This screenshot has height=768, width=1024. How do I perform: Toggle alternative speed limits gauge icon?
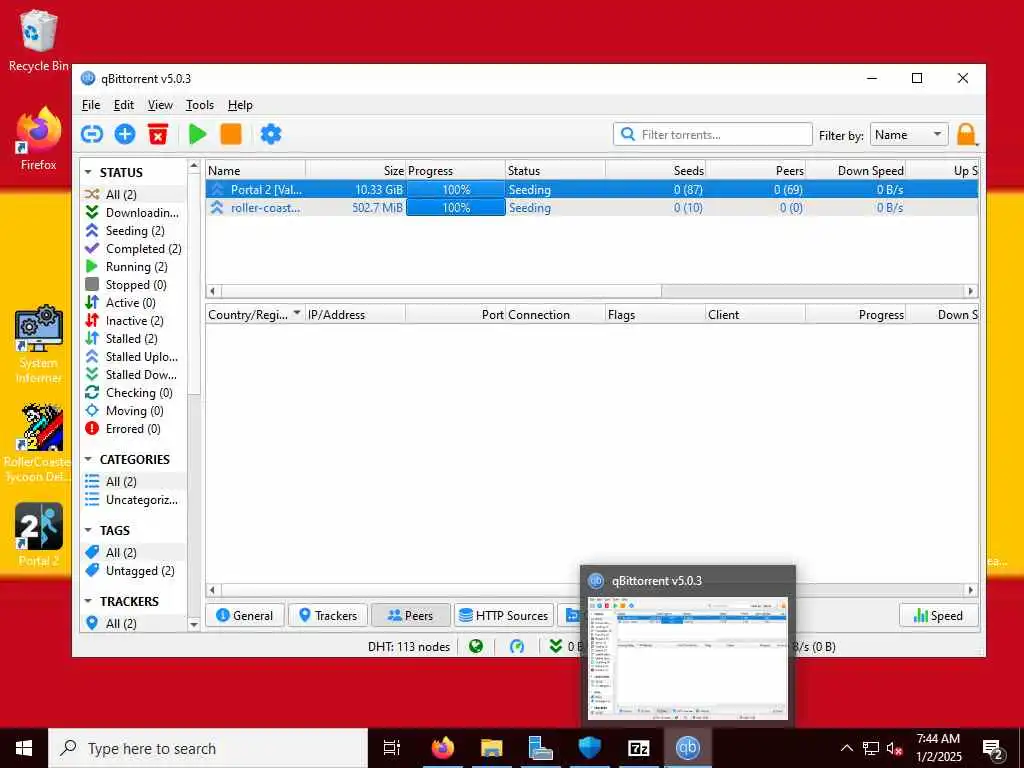(x=517, y=647)
